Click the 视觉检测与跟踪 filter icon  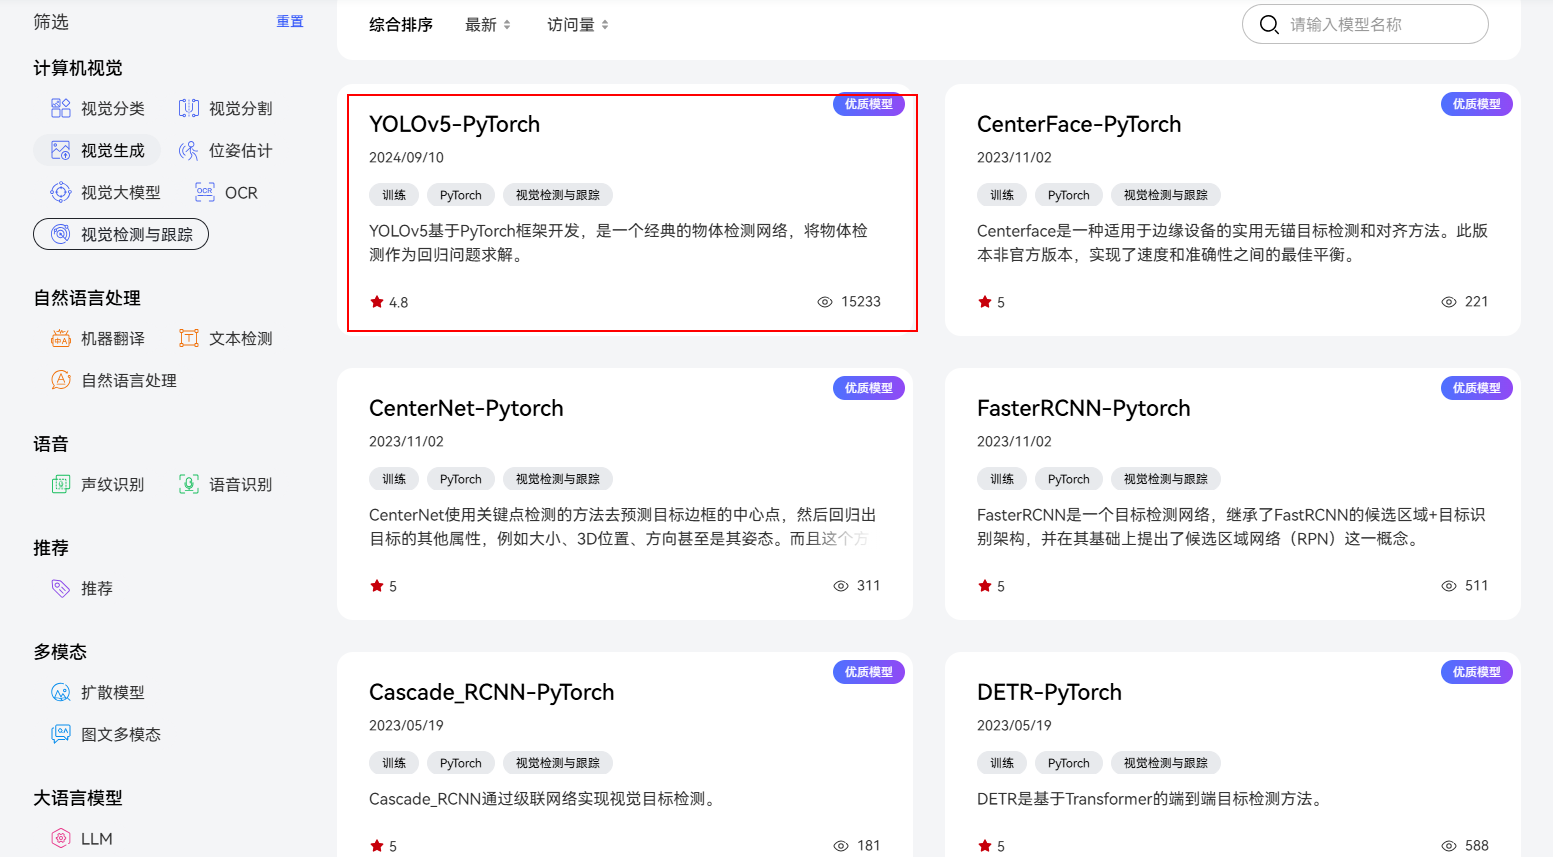point(61,234)
